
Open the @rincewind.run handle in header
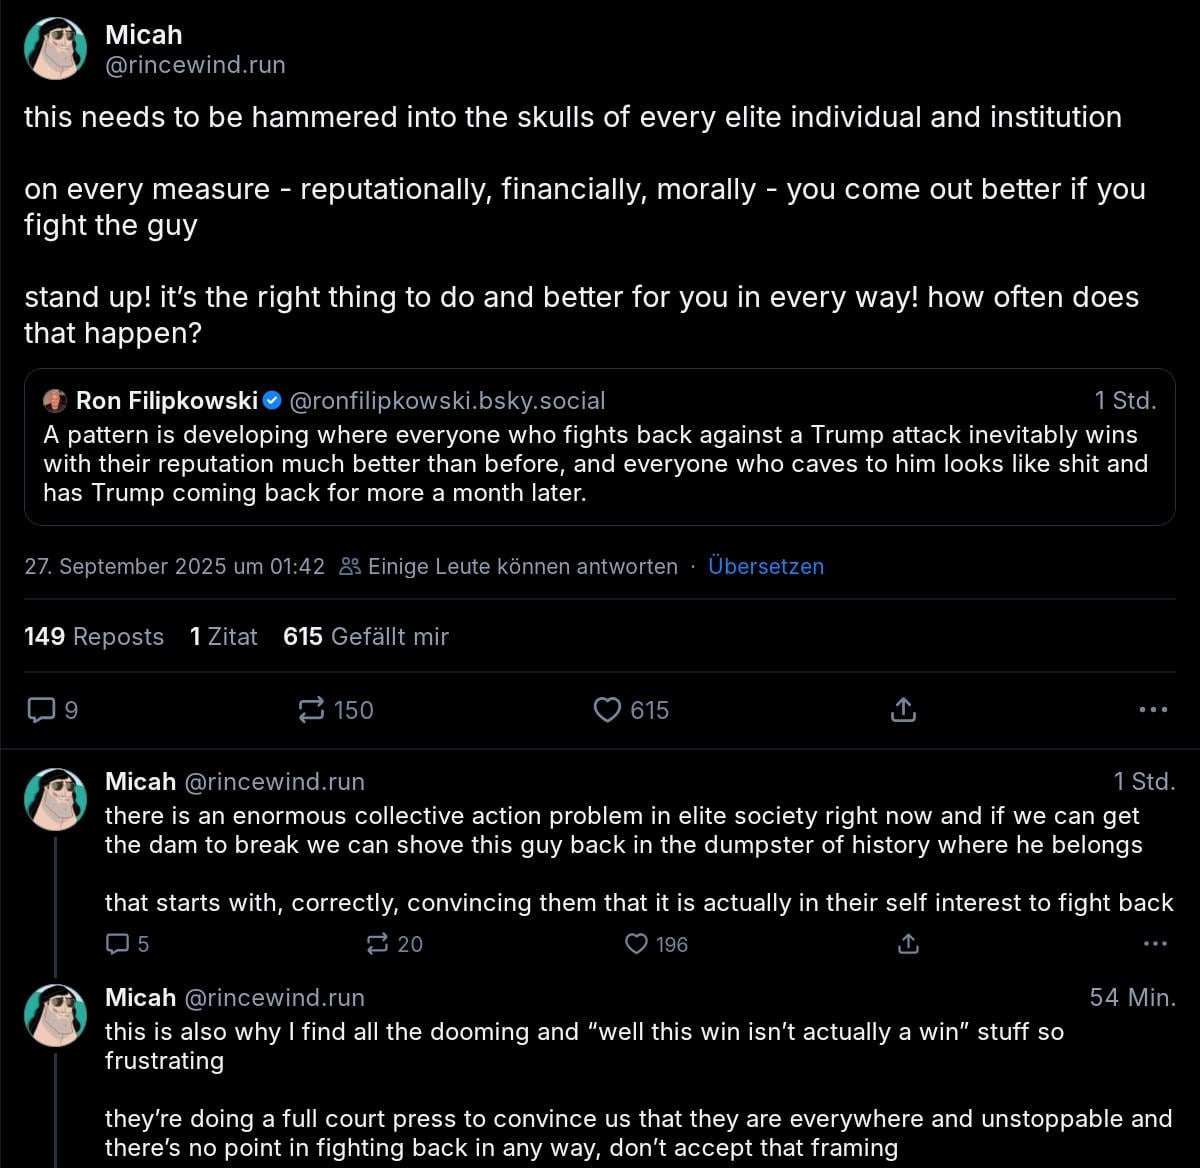point(195,65)
